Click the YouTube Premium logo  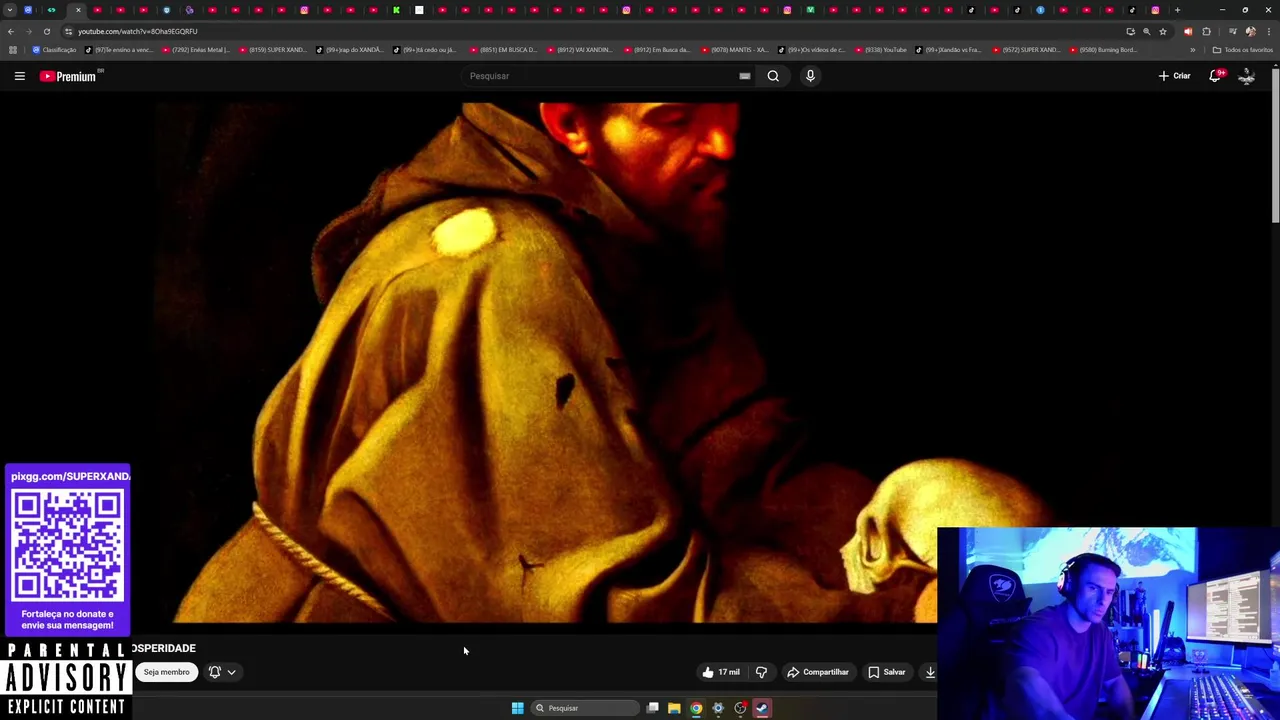pos(70,76)
